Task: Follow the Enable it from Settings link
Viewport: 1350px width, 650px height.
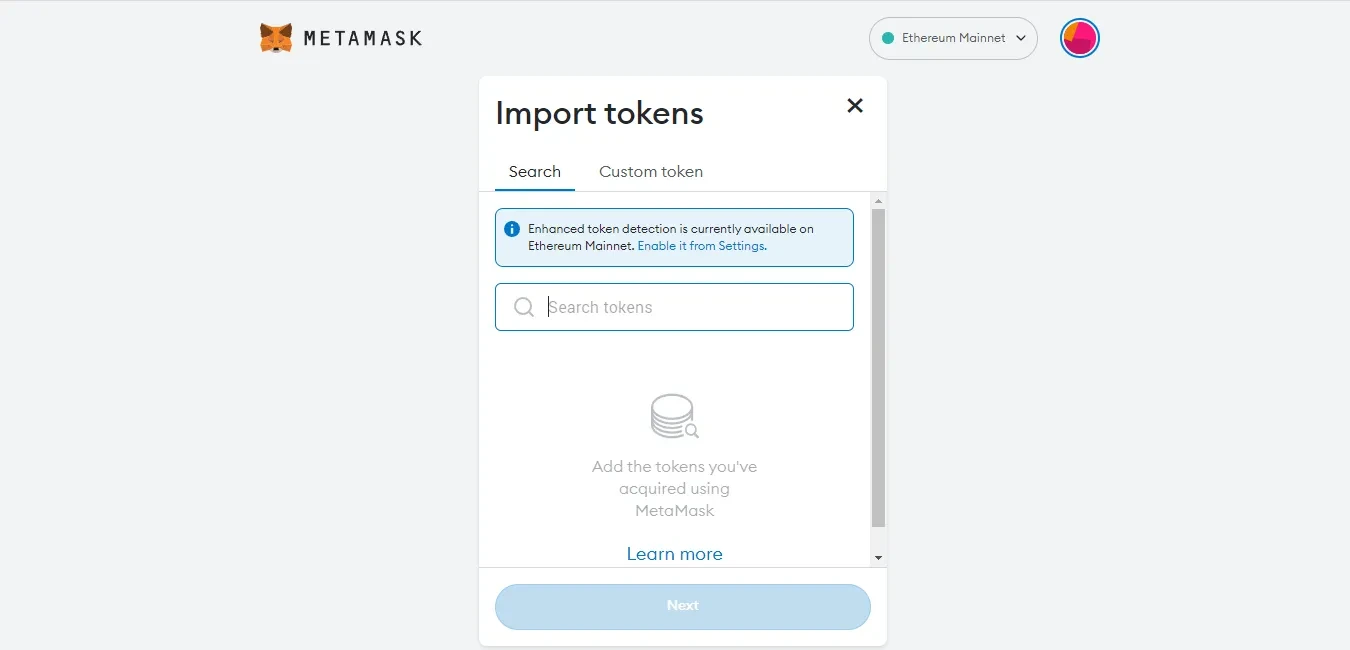Action: [x=702, y=246]
